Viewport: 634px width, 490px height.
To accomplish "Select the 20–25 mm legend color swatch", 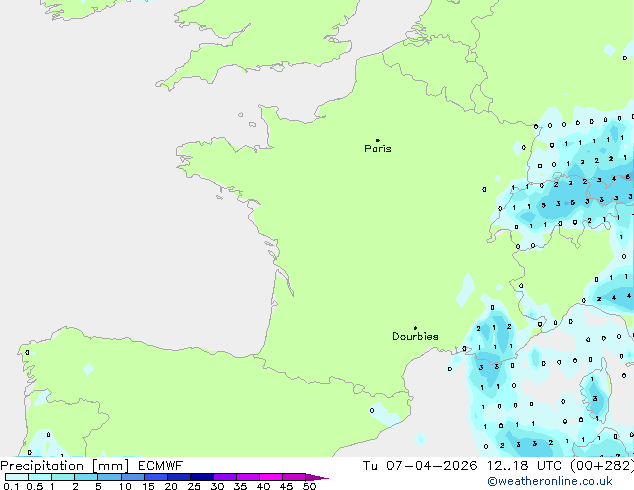I will coord(178,477).
